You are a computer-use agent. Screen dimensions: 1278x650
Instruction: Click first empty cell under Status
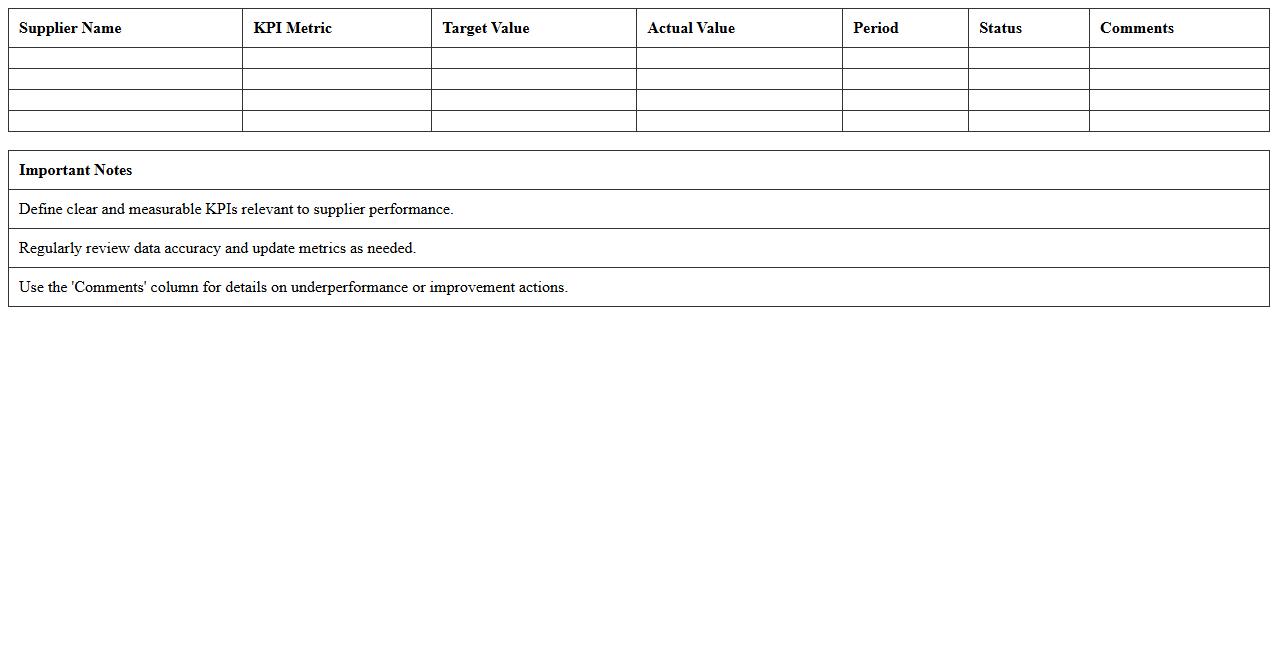pyautogui.click(x=1028, y=58)
